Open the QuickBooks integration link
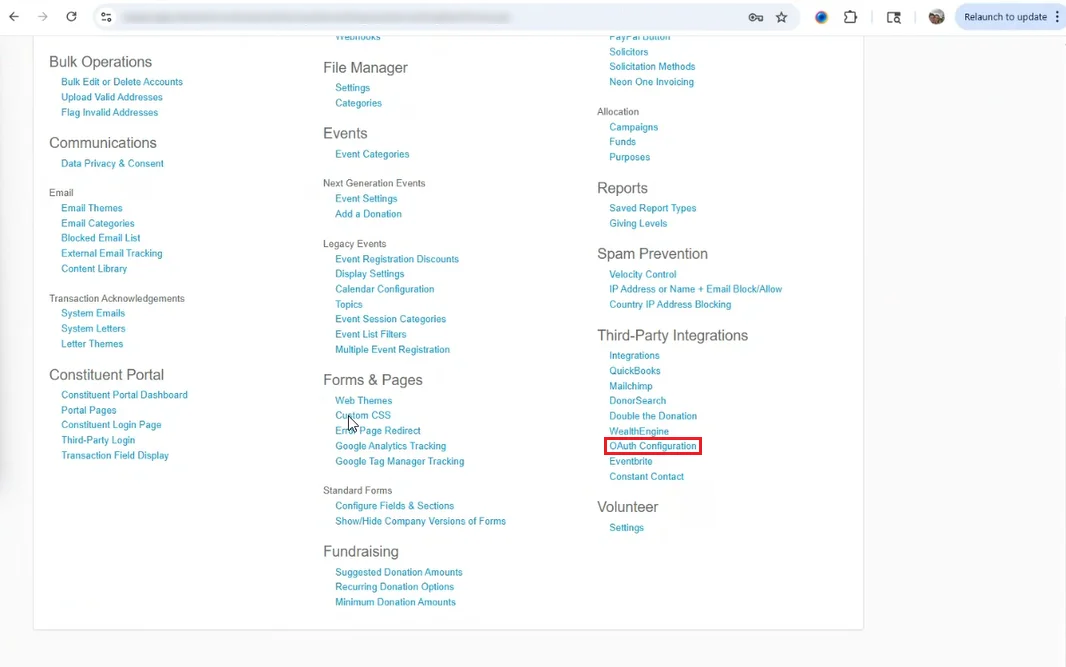Viewport: 1066px width, 667px height. [635, 371]
